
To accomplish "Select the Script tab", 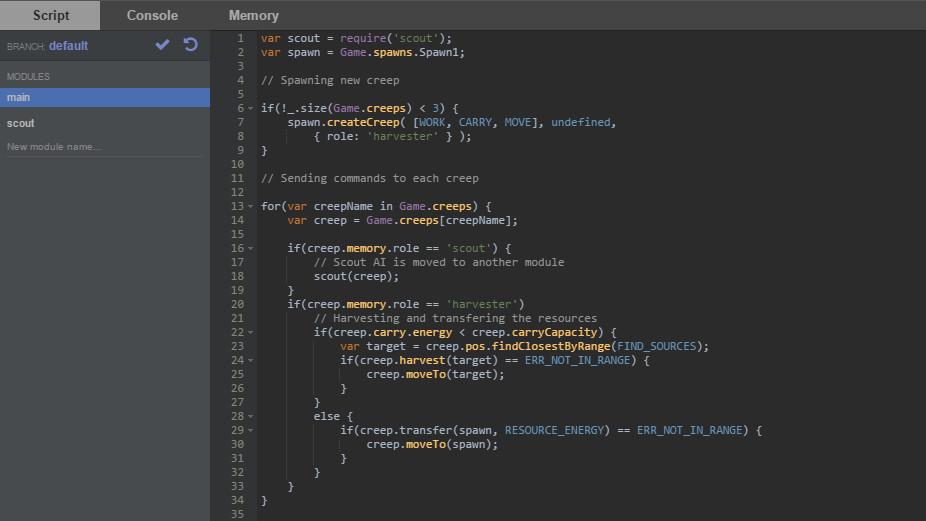I will click(x=50, y=15).
